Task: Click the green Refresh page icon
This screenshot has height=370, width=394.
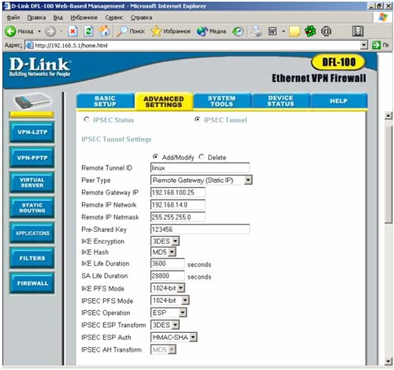Action: (x=89, y=31)
